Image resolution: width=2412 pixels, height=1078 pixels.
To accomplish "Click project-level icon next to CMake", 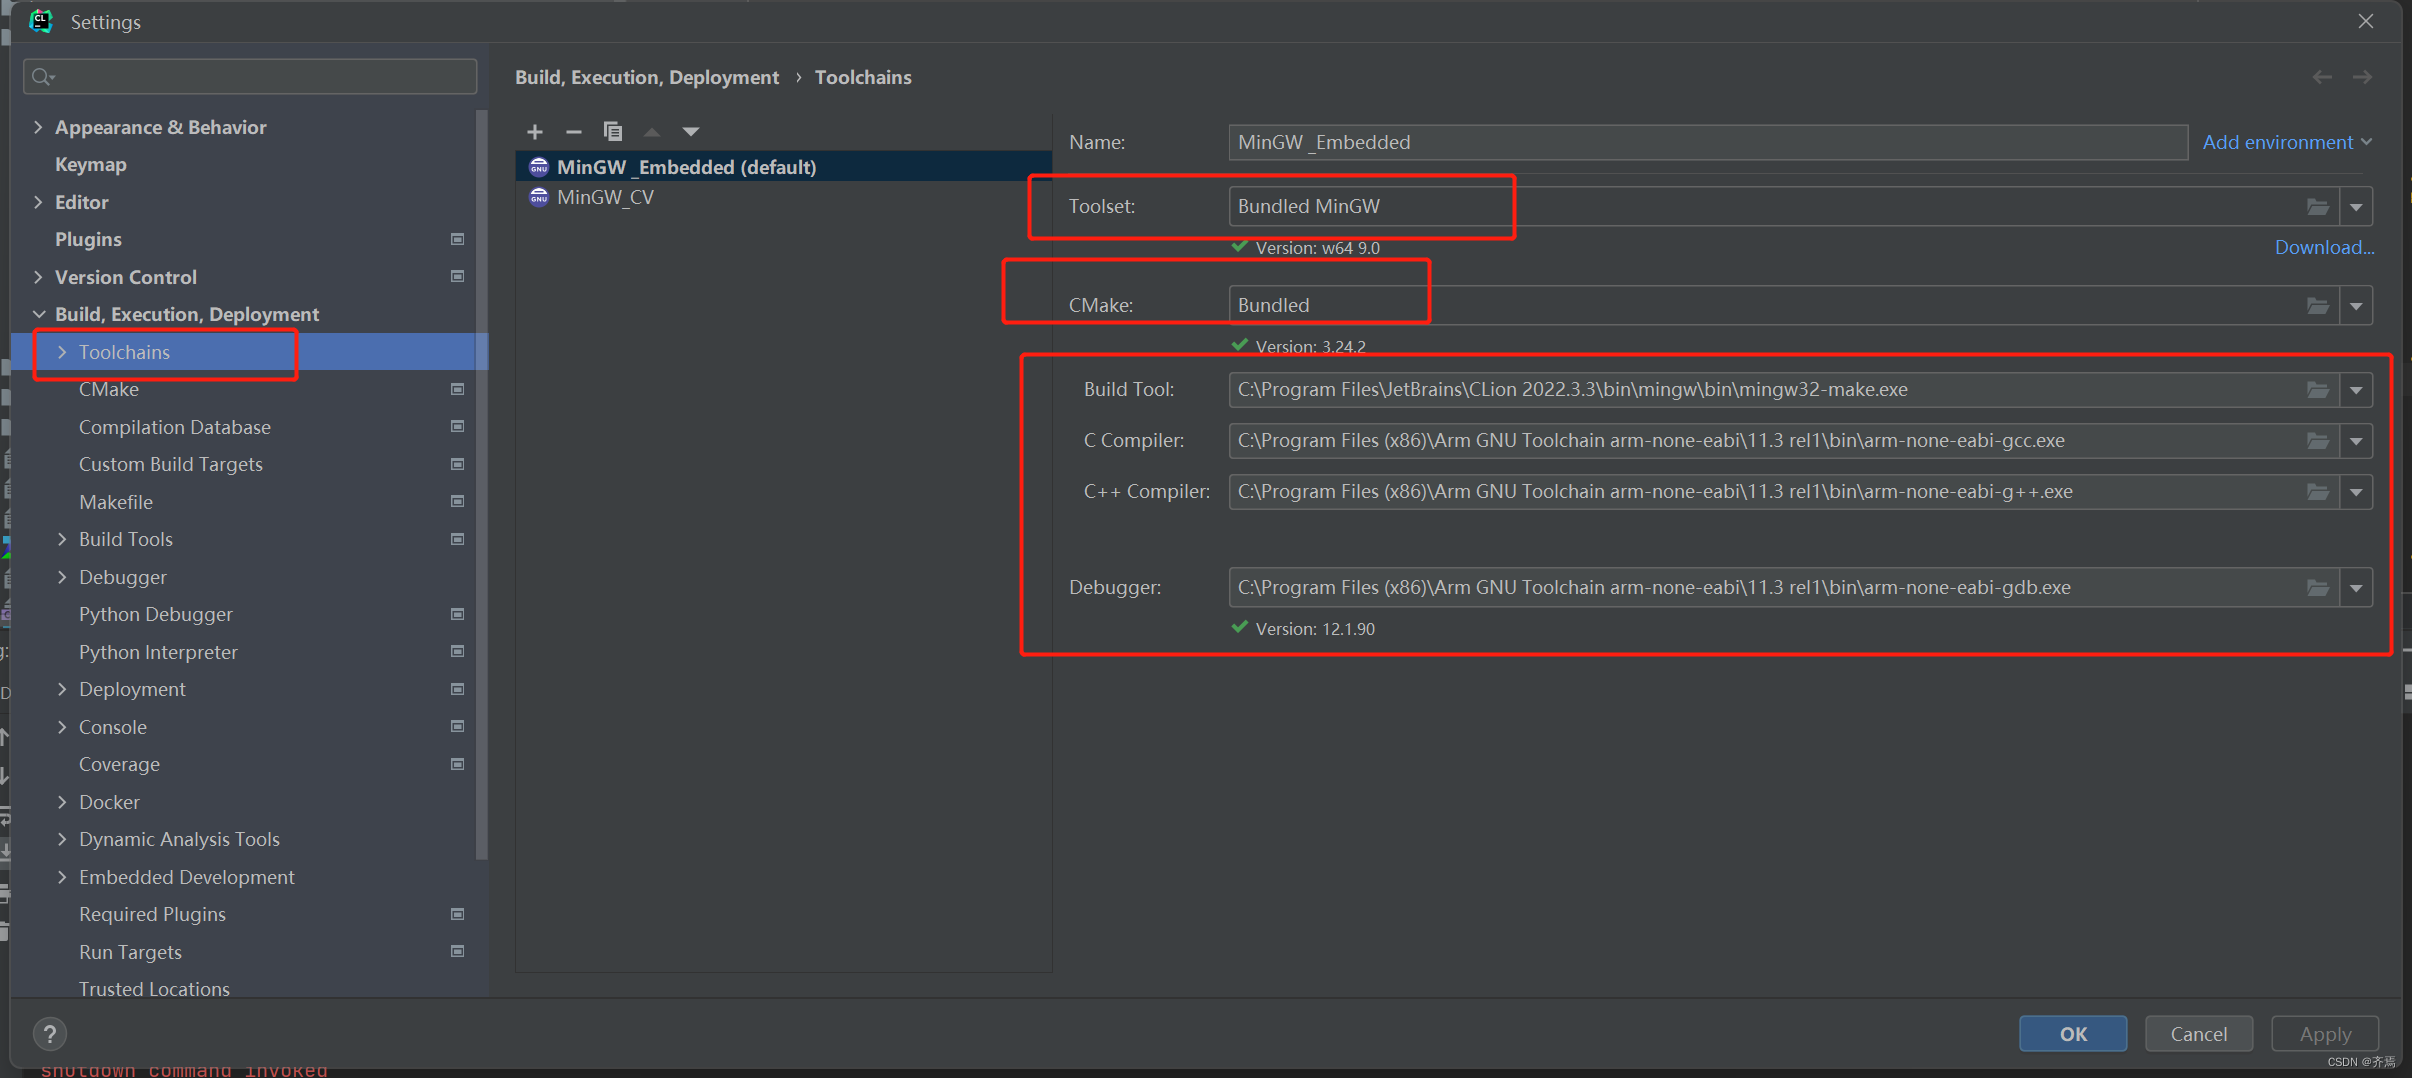I will (458, 389).
